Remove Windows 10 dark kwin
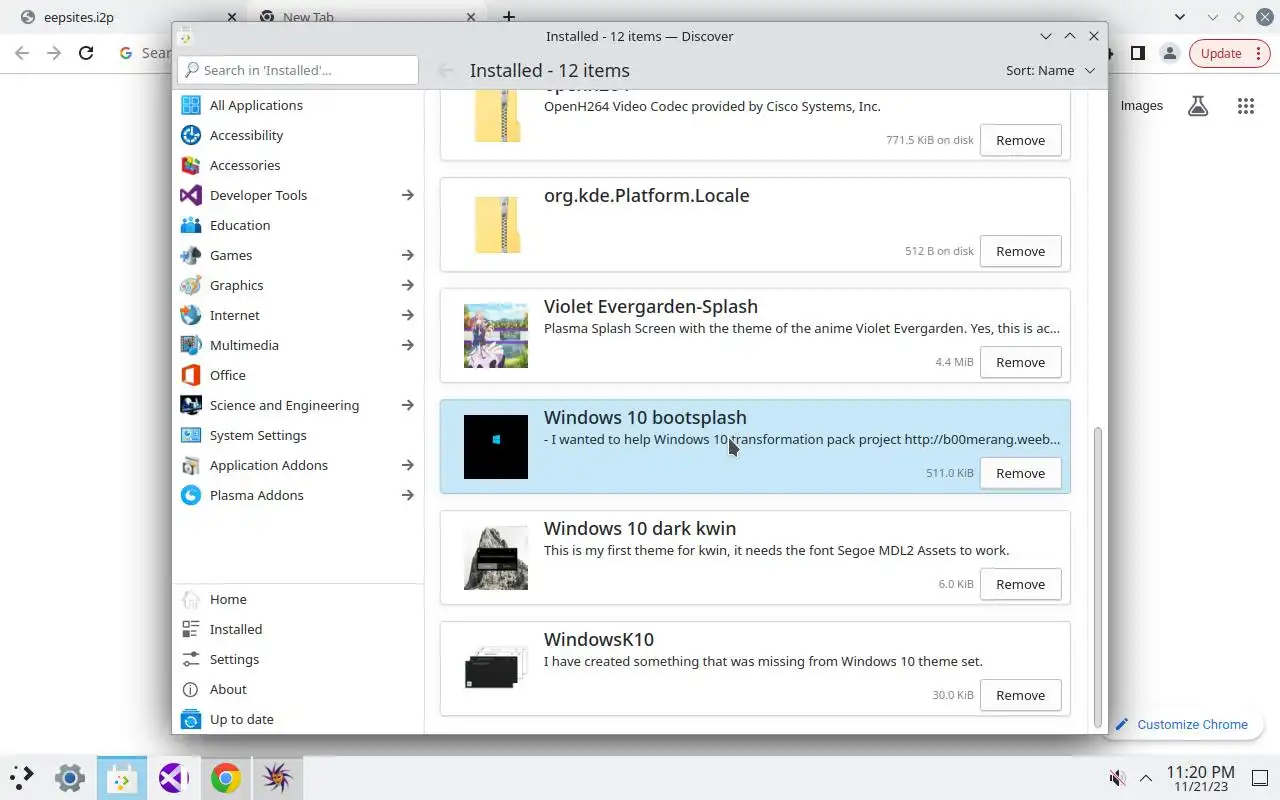 [1020, 584]
